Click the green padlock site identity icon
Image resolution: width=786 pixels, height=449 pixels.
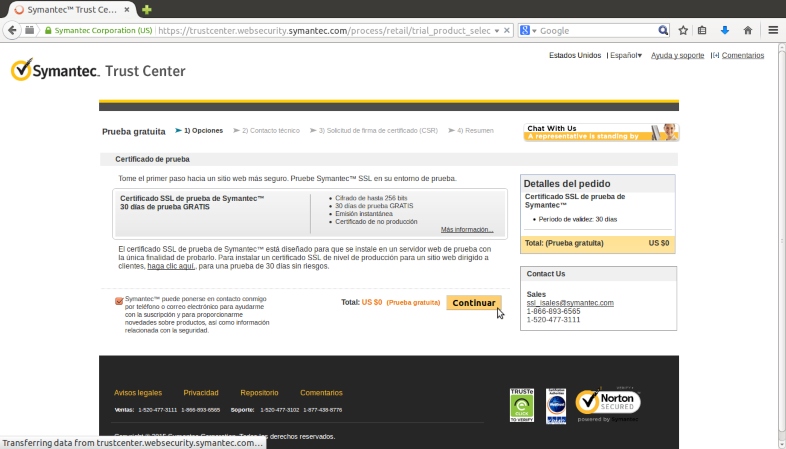point(48,31)
